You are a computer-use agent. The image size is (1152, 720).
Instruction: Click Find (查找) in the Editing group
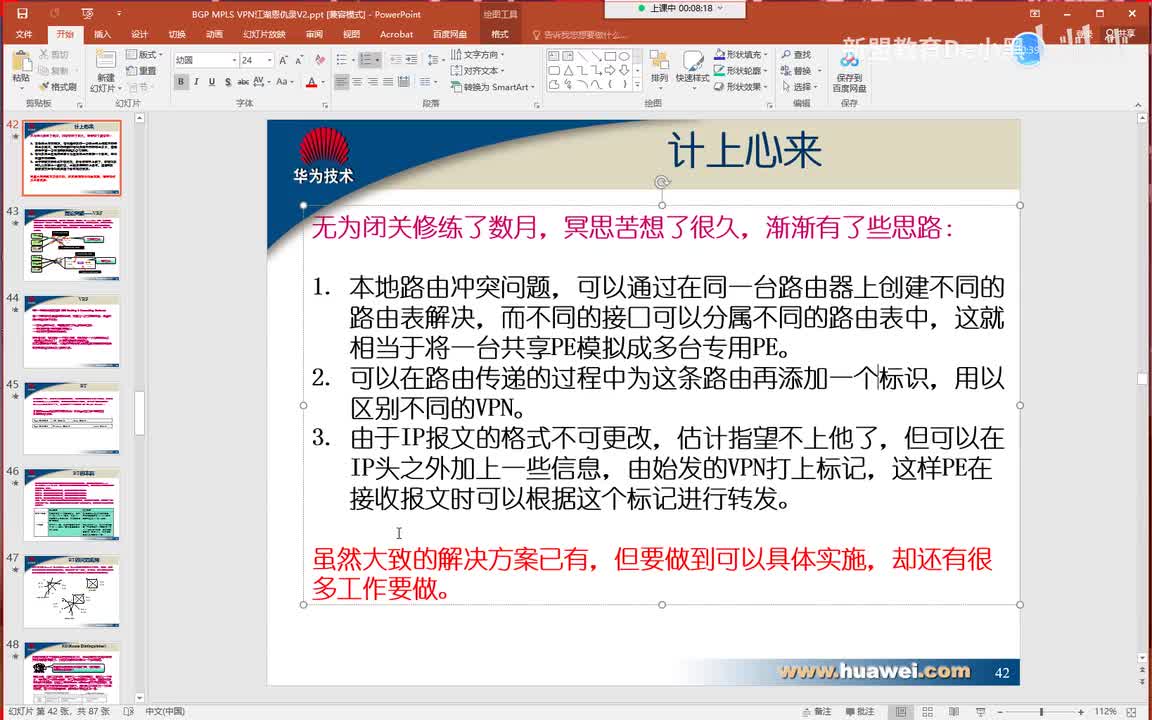point(796,54)
